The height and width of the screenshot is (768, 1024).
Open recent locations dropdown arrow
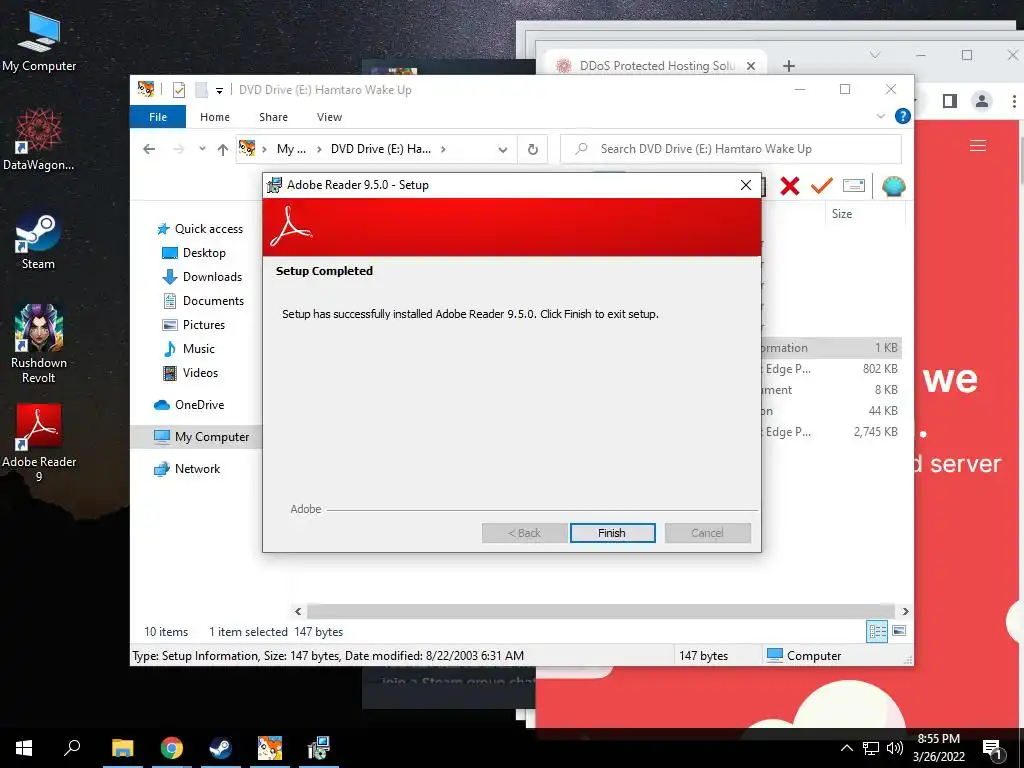click(x=202, y=149)
